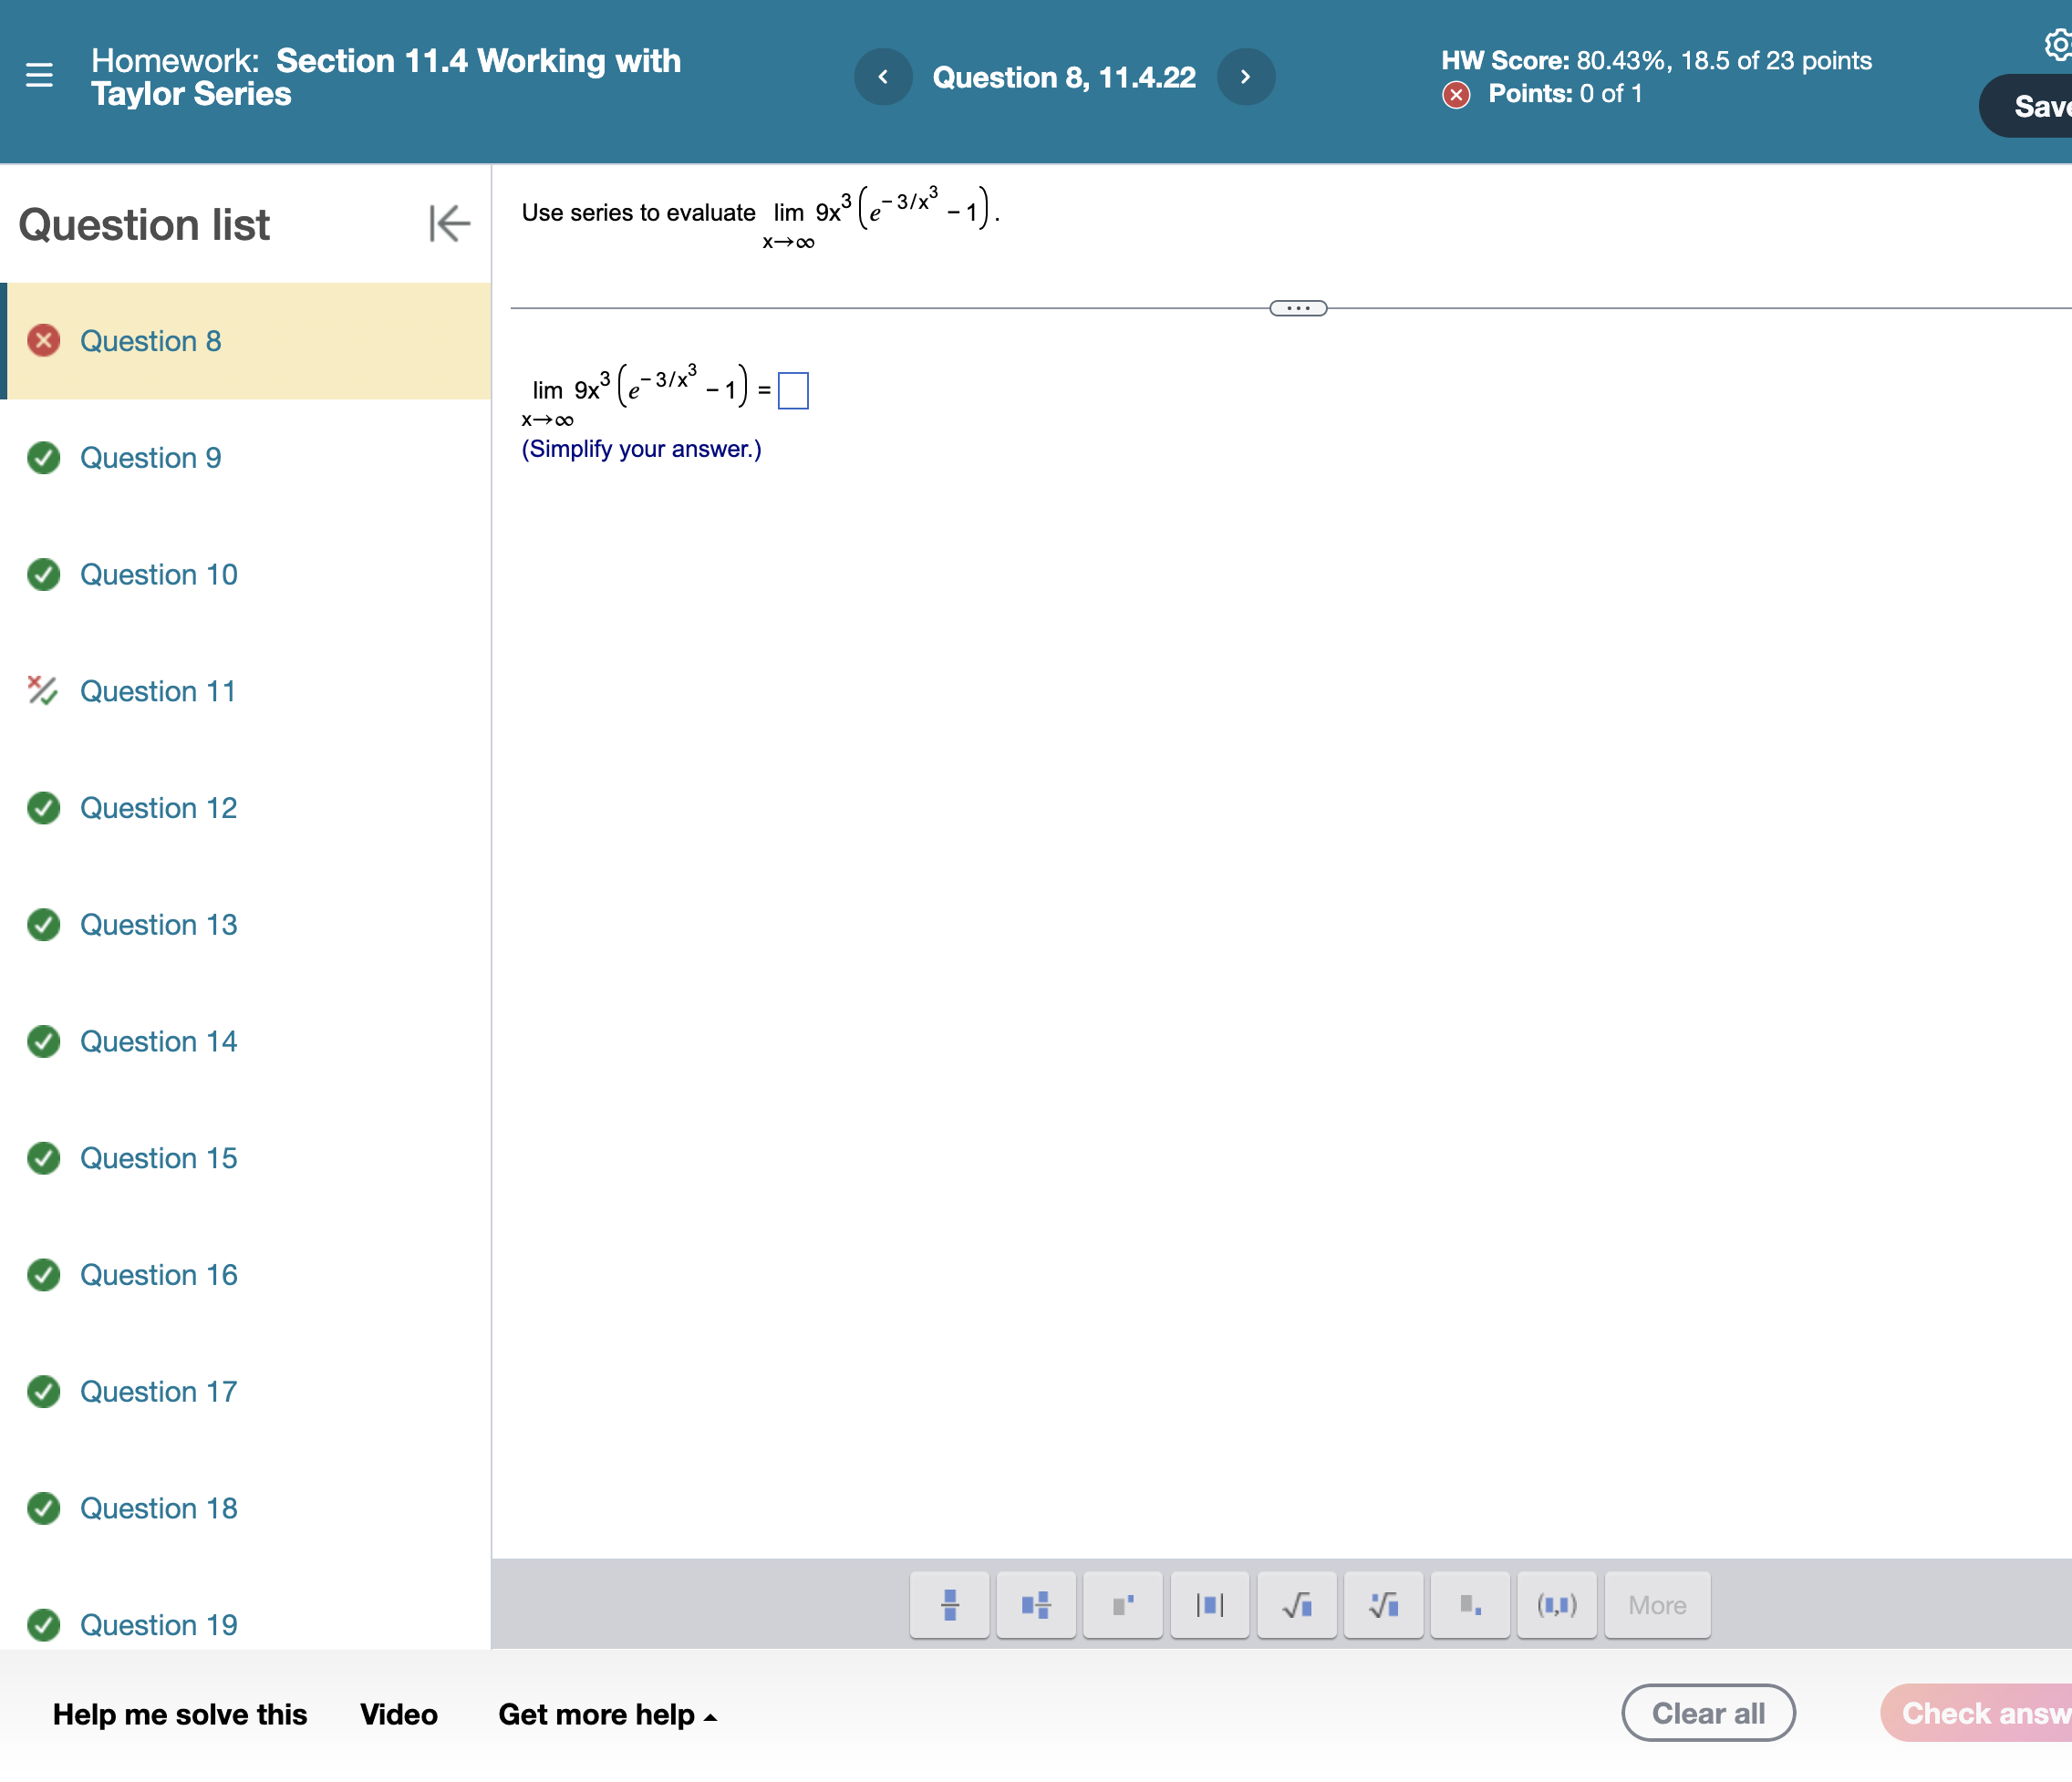Select Question 11 in the list

(x=157, y=691)
